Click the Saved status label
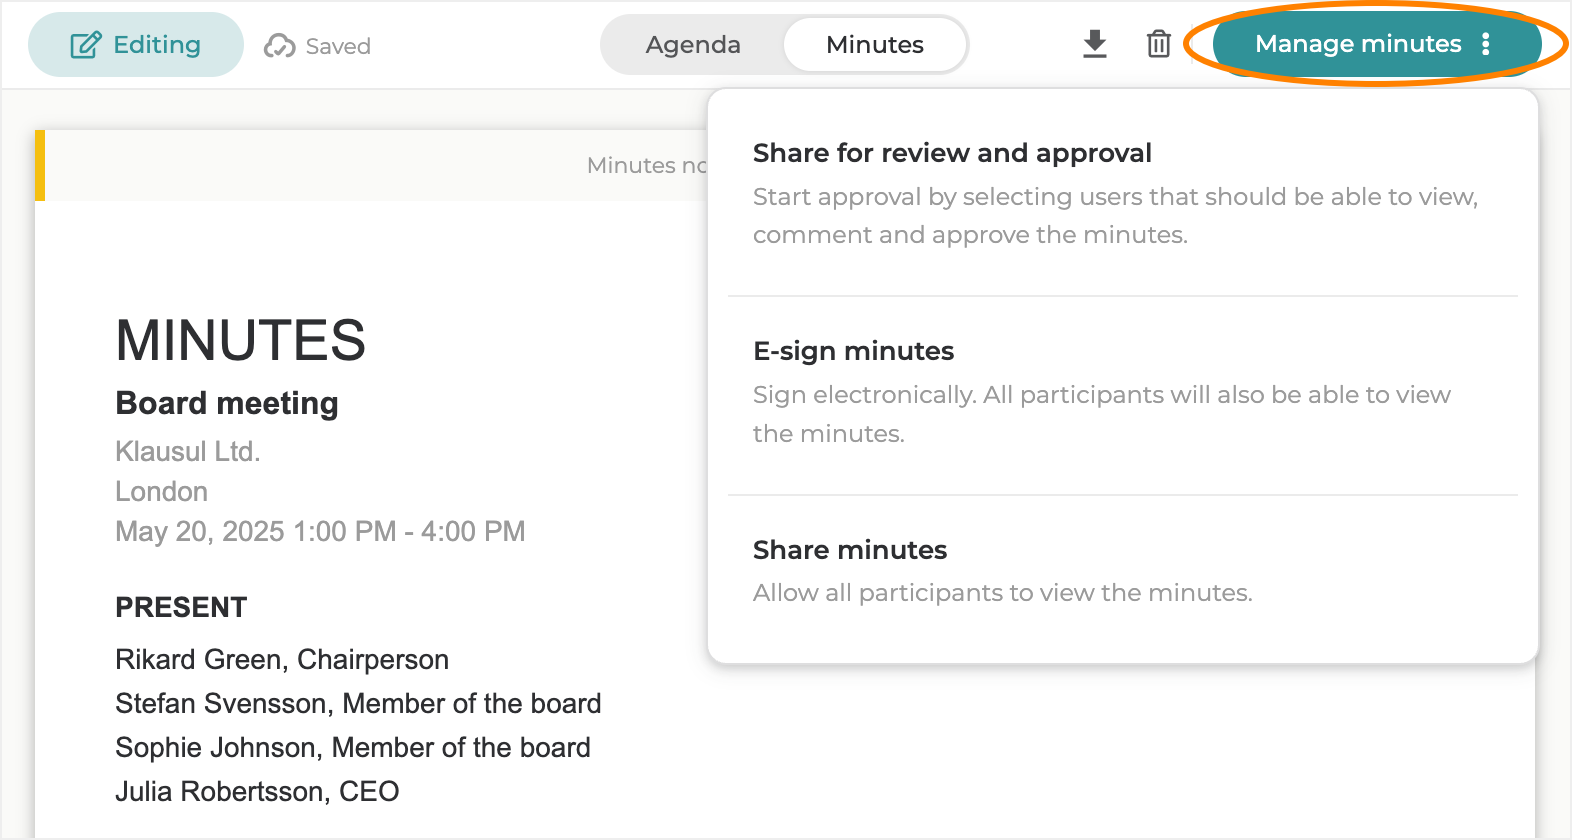This screenshot has height=840, width=1572. (338, 46)
